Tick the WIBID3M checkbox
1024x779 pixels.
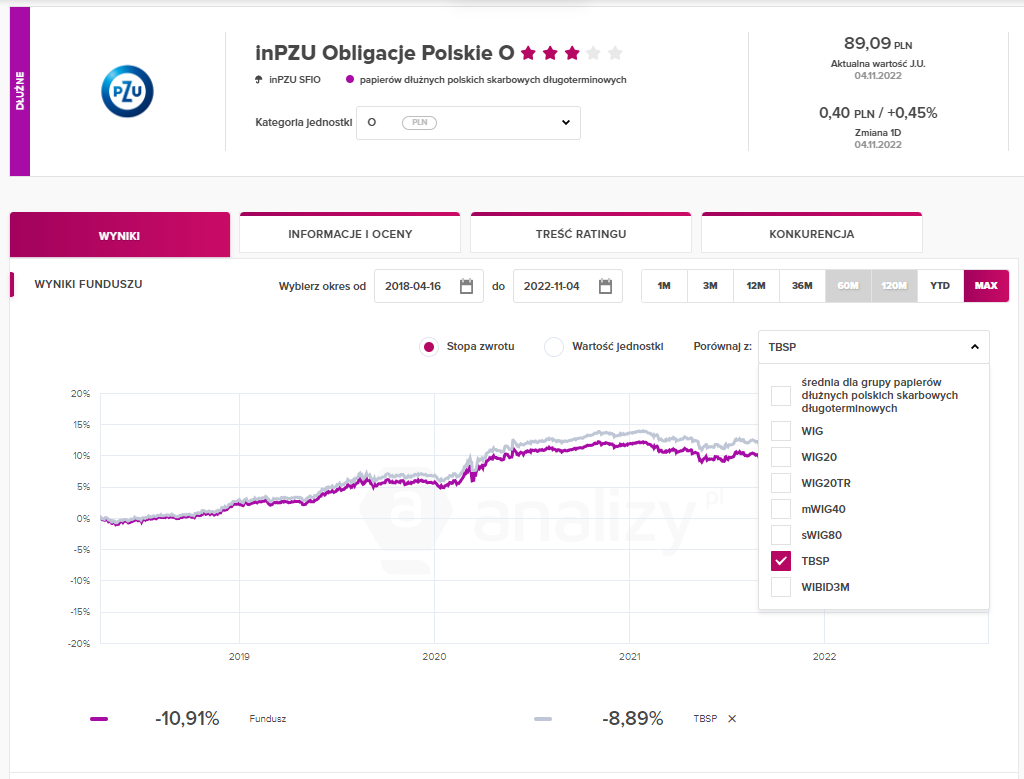(781, 587)
